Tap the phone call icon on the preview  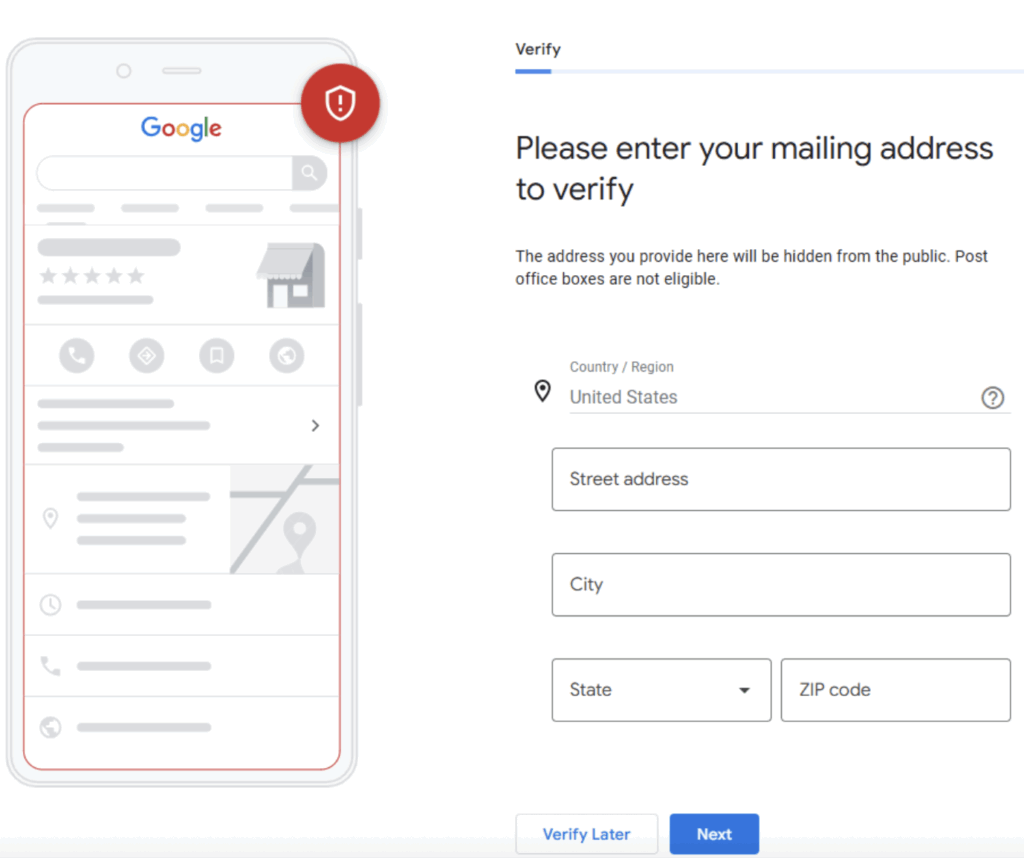(77, 356)
